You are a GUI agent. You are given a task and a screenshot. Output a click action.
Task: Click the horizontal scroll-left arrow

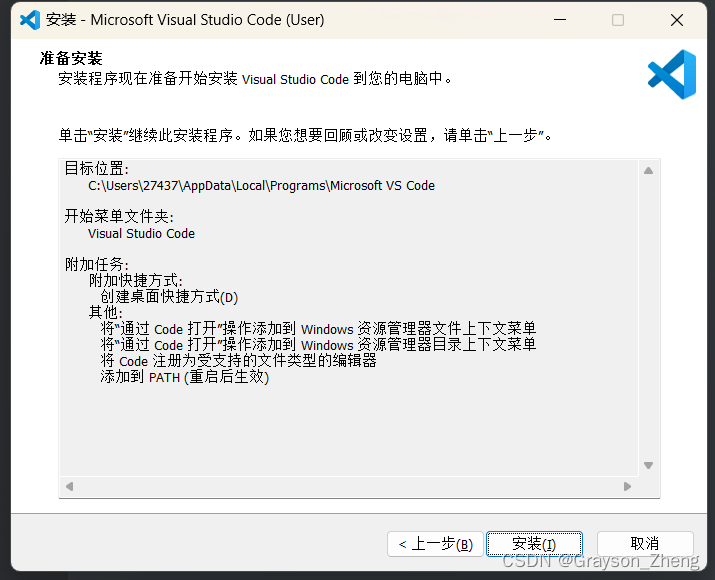69,487
